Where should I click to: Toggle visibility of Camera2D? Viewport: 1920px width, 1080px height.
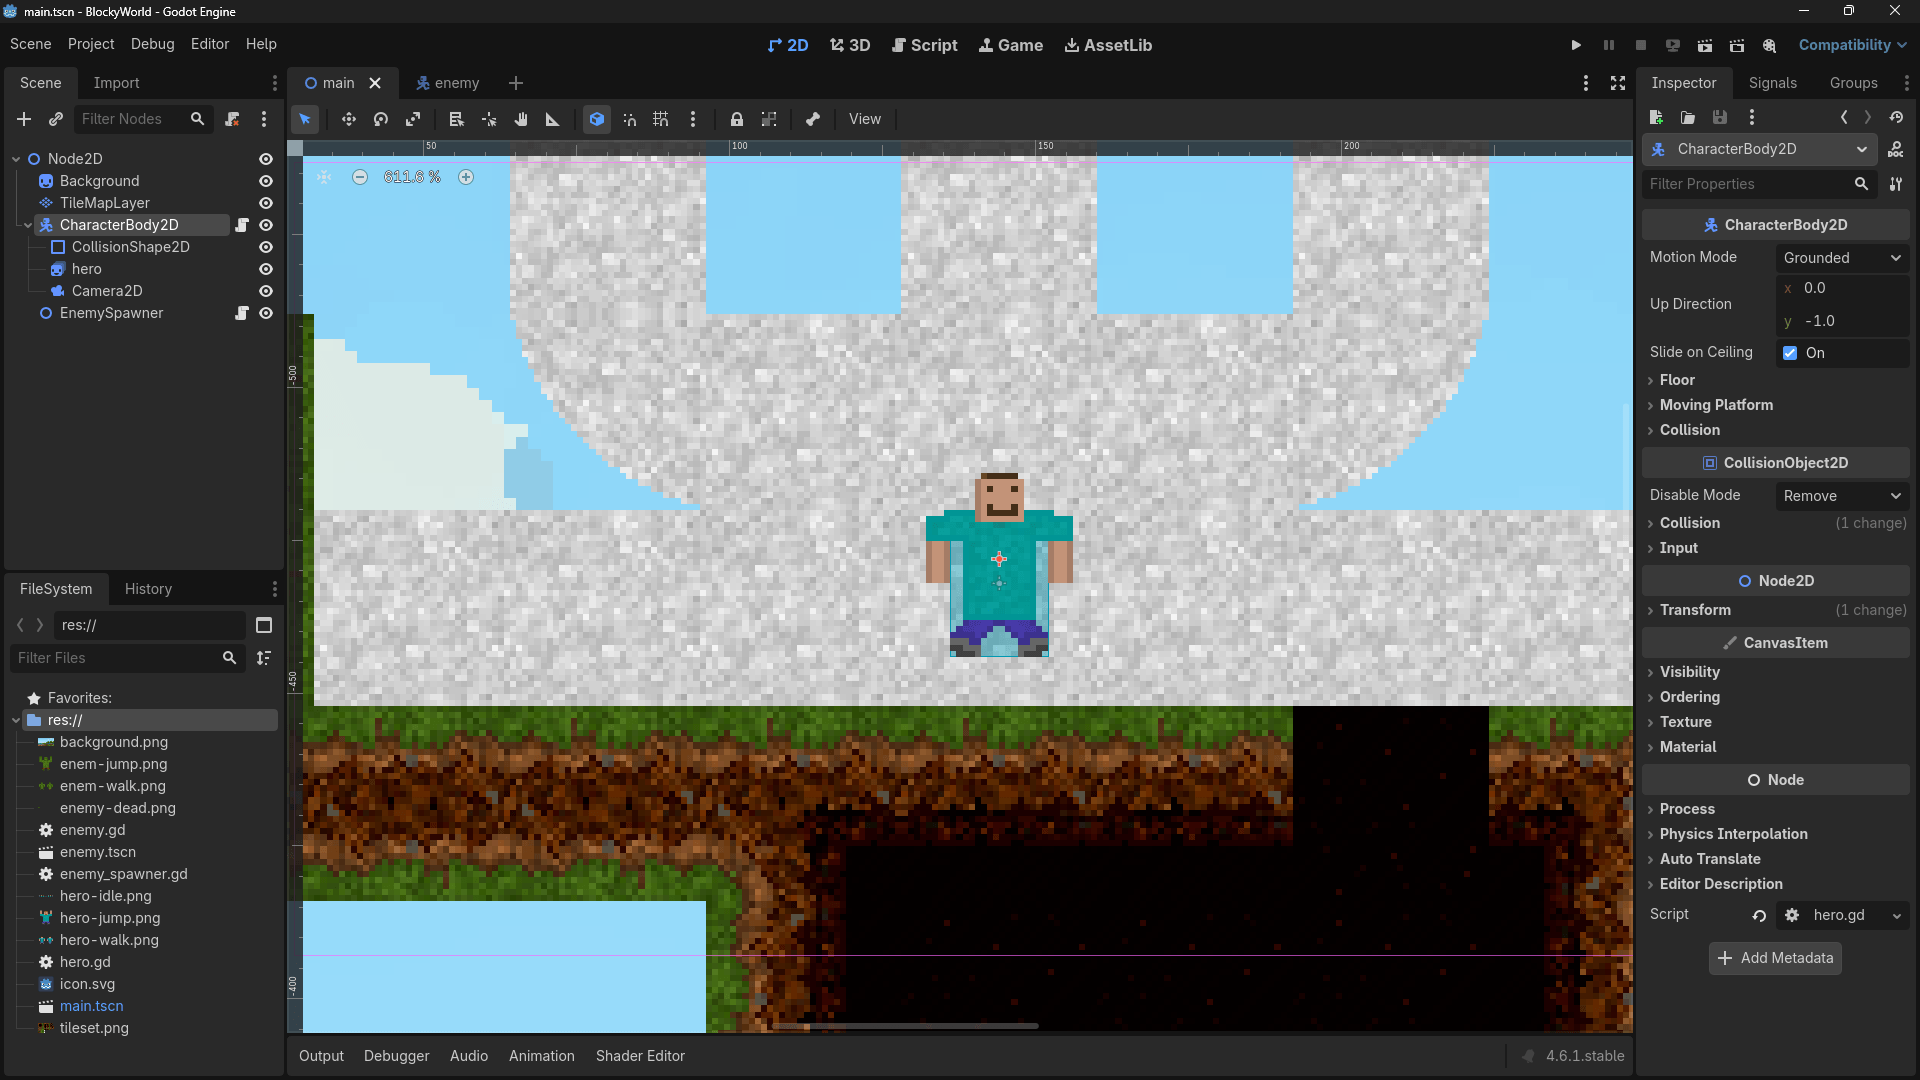click(x=265, y=291)
